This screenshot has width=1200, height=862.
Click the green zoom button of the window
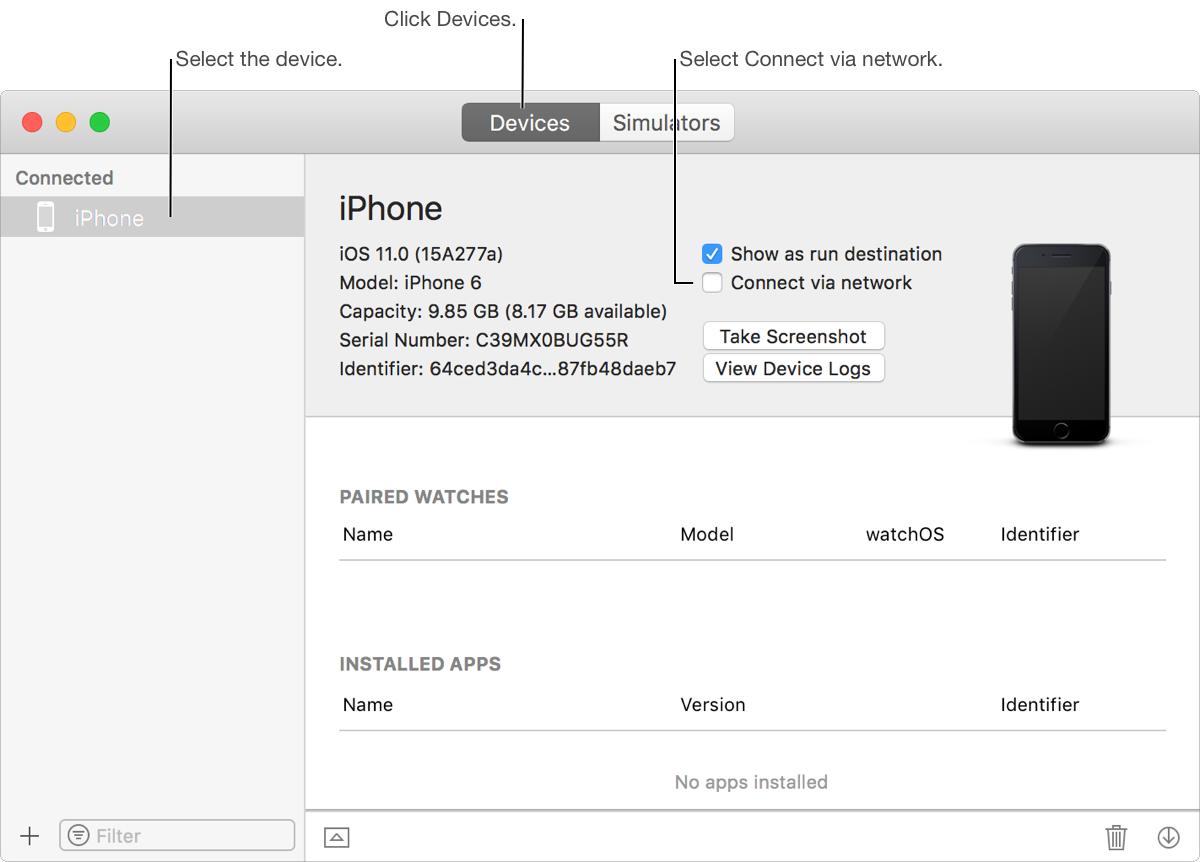100,121
